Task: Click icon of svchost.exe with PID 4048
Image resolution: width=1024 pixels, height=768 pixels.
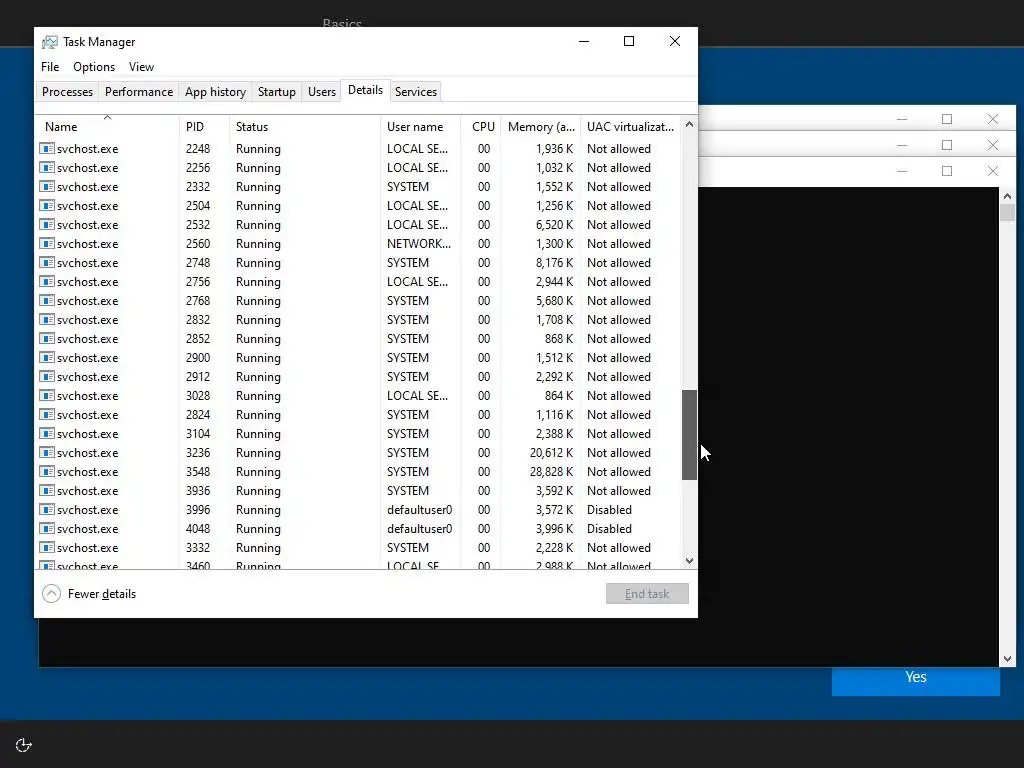Action: point(46,528)
